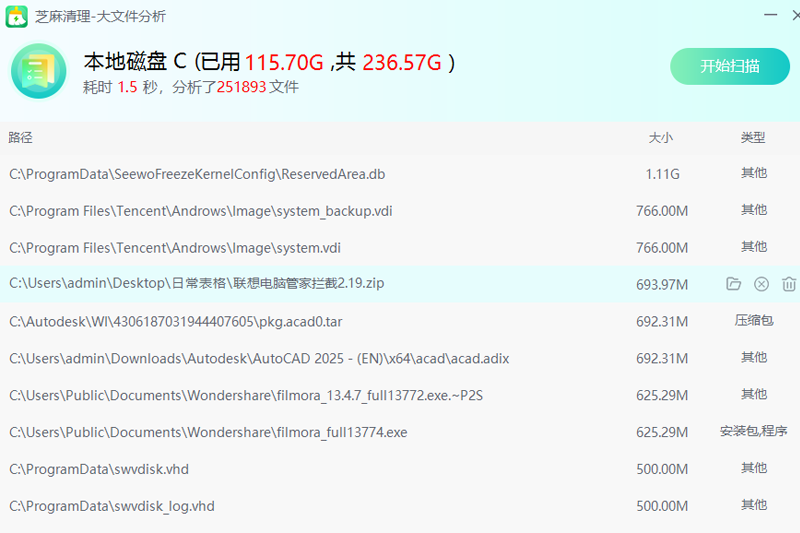
Task: Select the swvdisk_log.vhd path row
Action: point(400,506)
